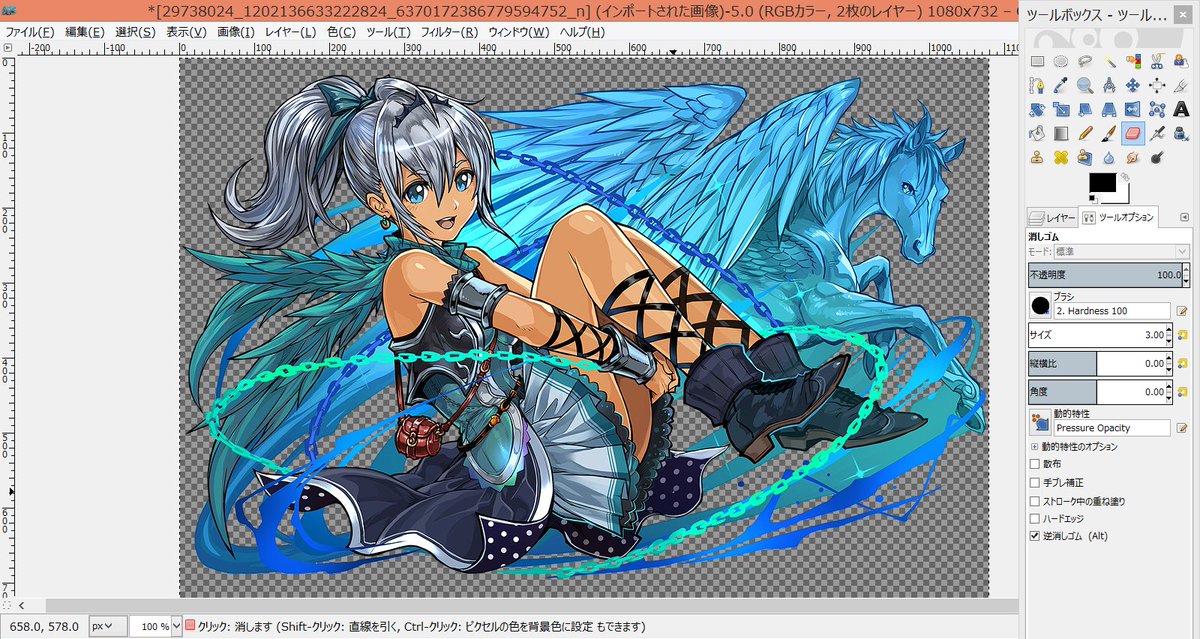Select the Scissors Select tool
Viewport: 1200px width, 639px height.
click(1157, 61)
